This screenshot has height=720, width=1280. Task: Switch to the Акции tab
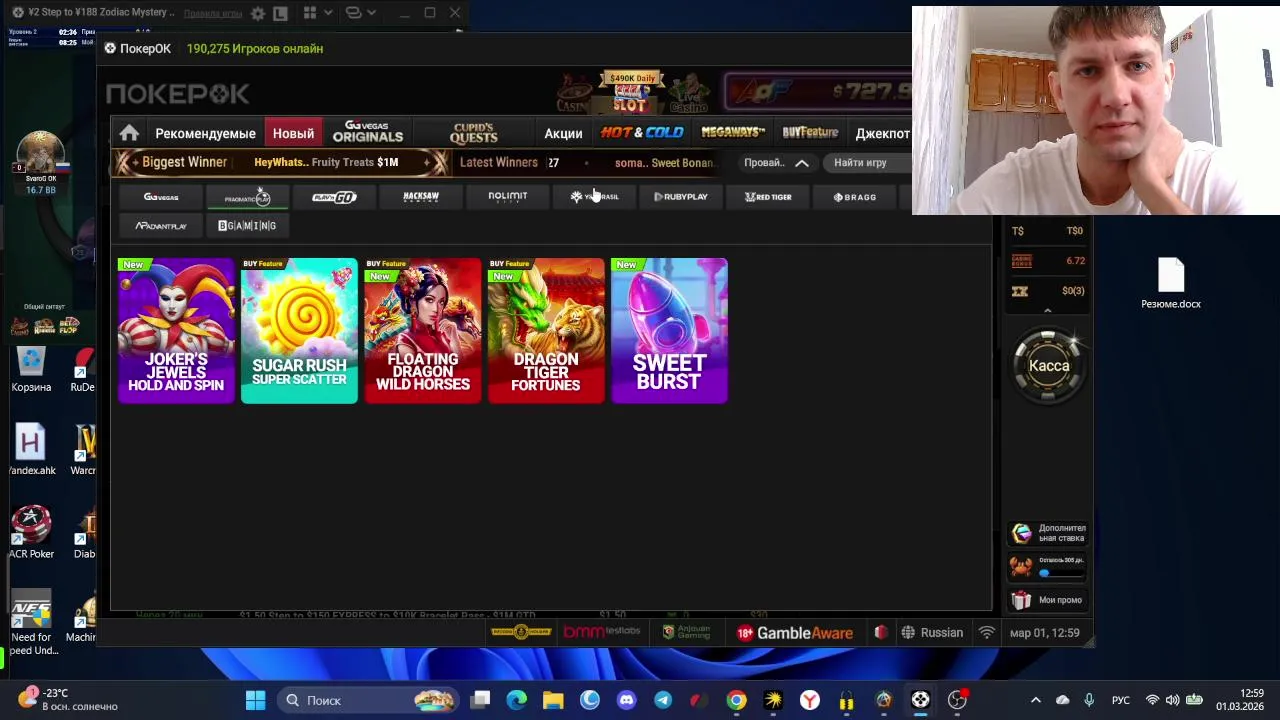click(x=563, y=133)
